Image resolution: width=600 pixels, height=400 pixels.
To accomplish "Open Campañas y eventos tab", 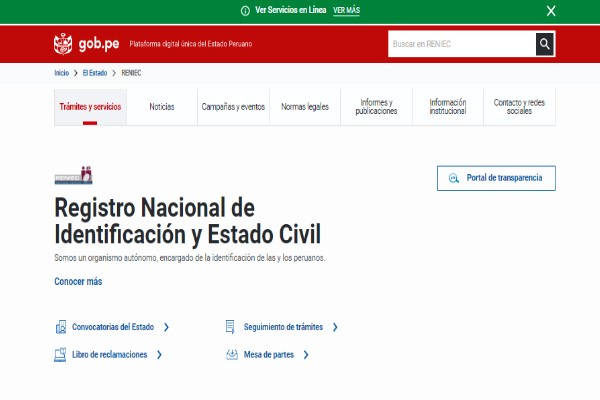I will click(x=233, y=107).
